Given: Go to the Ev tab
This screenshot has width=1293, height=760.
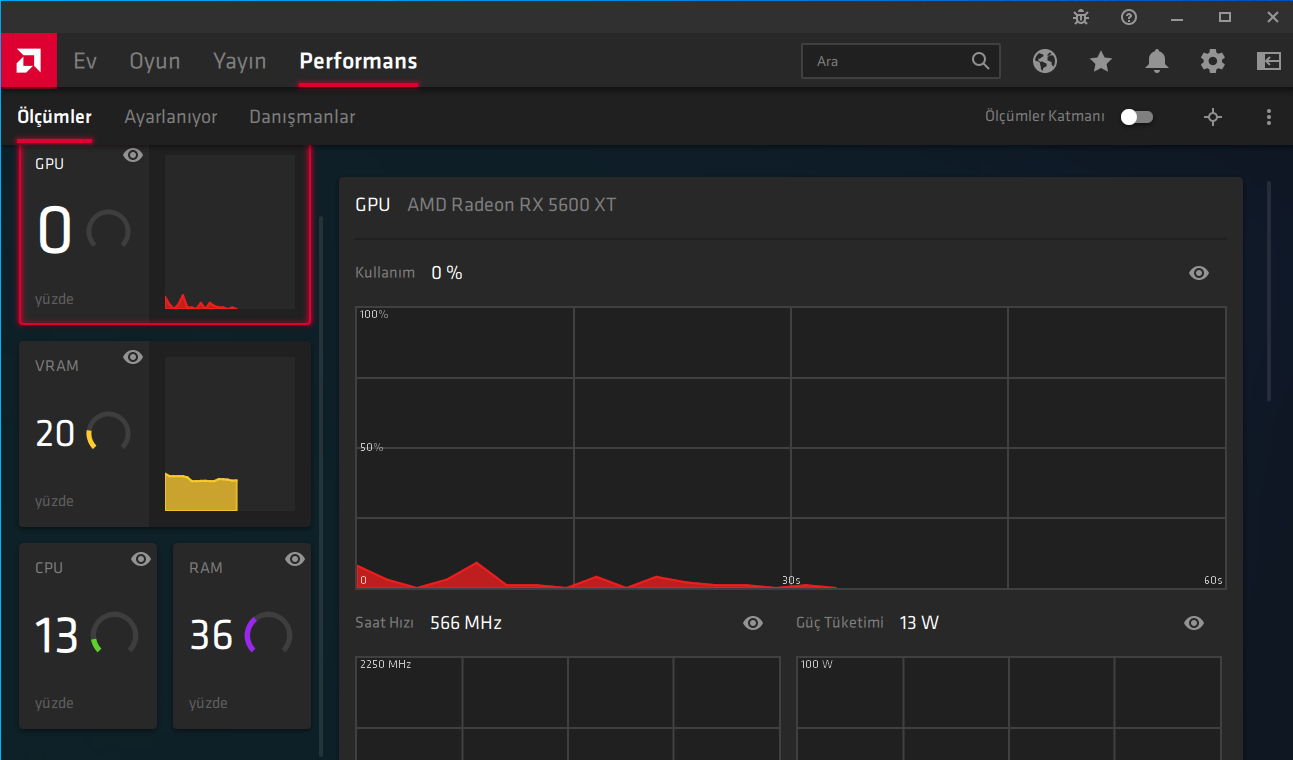Looking at the screenshot, I should (x=85, y=61).
